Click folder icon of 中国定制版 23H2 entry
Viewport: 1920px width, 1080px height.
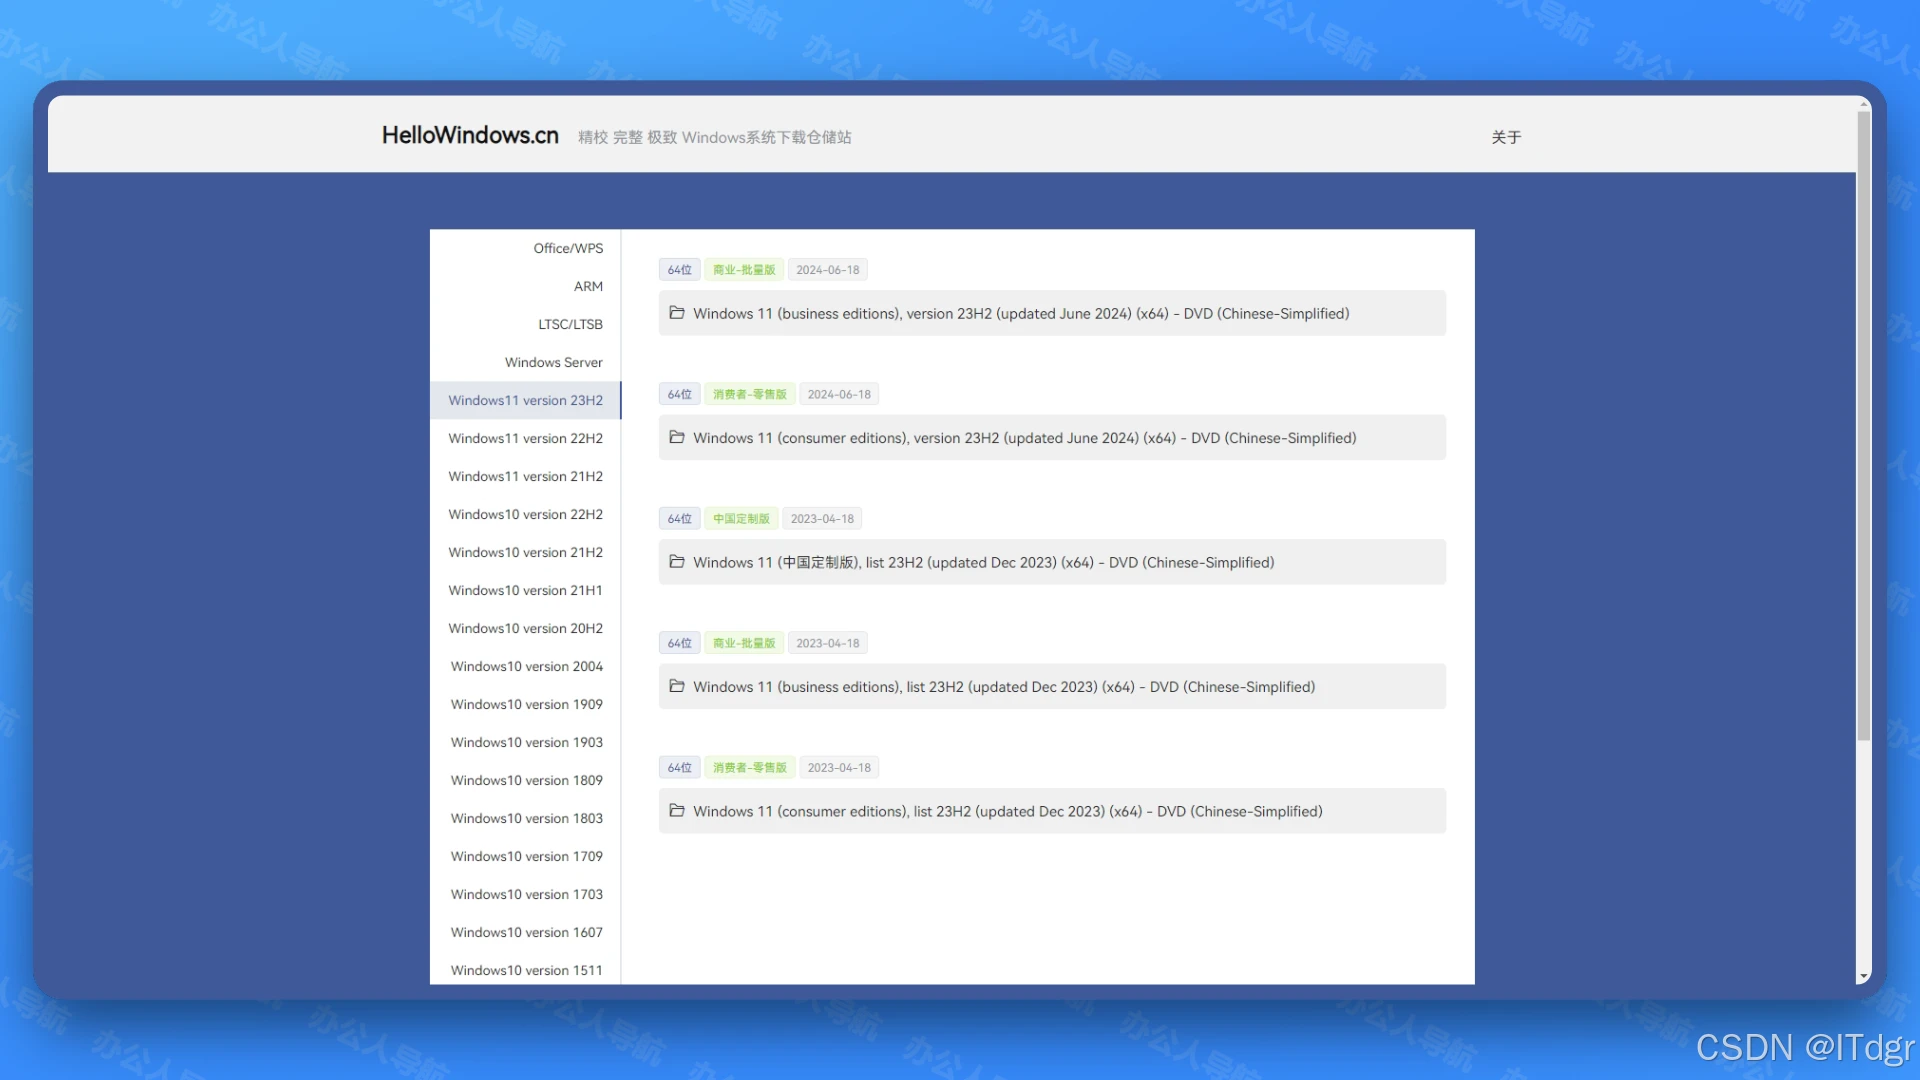677,562
